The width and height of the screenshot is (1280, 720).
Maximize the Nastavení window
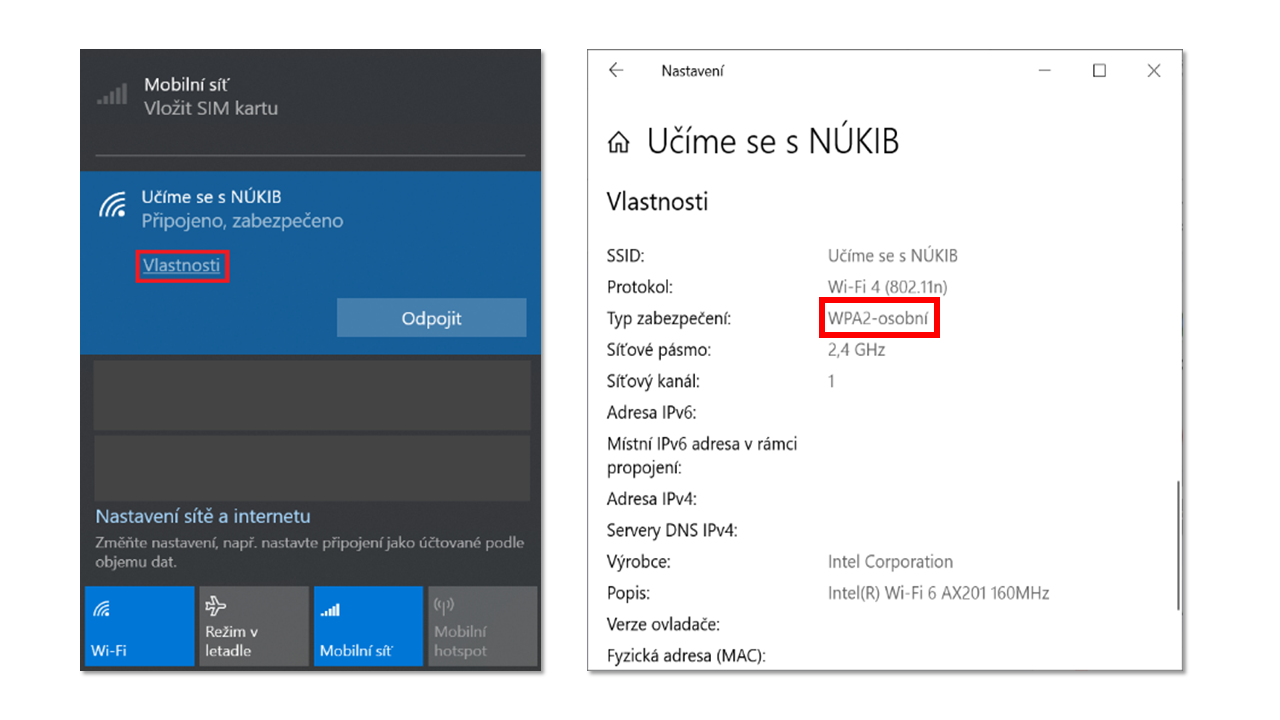tap(1099, 71)
